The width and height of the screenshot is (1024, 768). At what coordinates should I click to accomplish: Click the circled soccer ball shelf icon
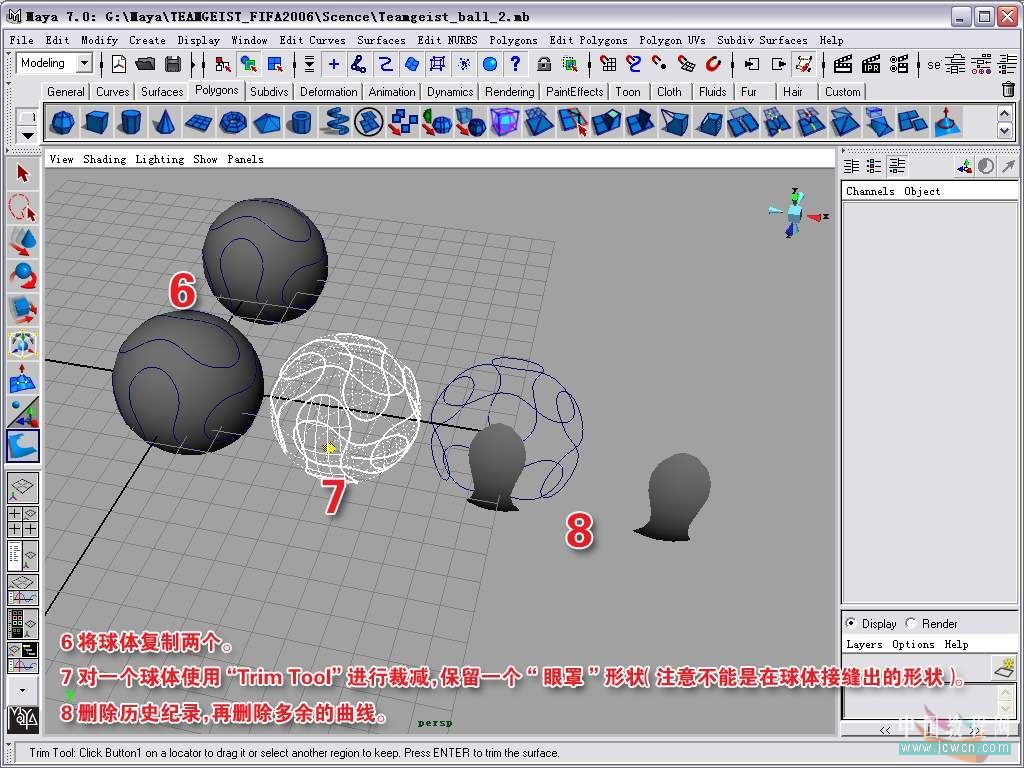tap(368, 122)
